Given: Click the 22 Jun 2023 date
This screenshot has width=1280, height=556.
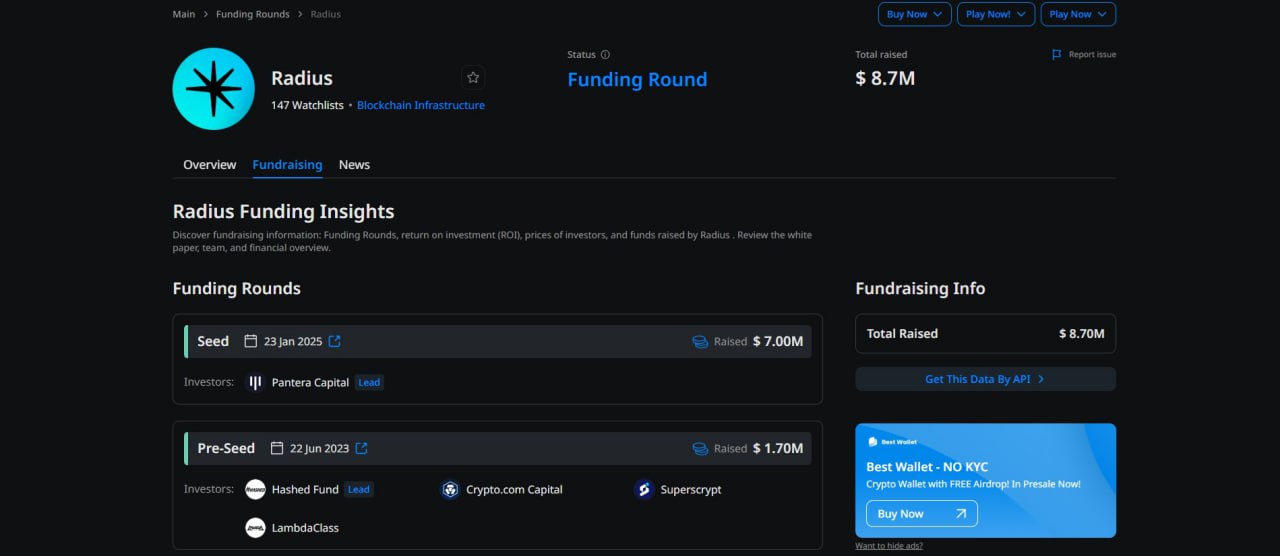Looking at the screenshot, I should tap(320, 448).
